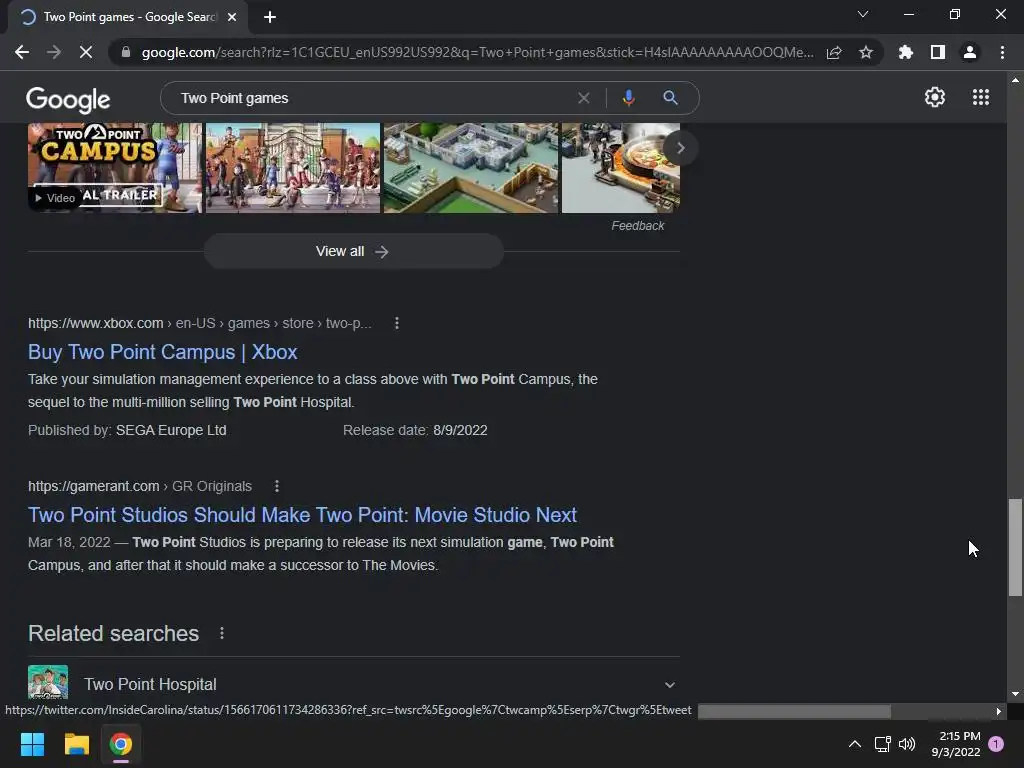Open Buy Two Point Campus | Xbox link

click(163, 352)
